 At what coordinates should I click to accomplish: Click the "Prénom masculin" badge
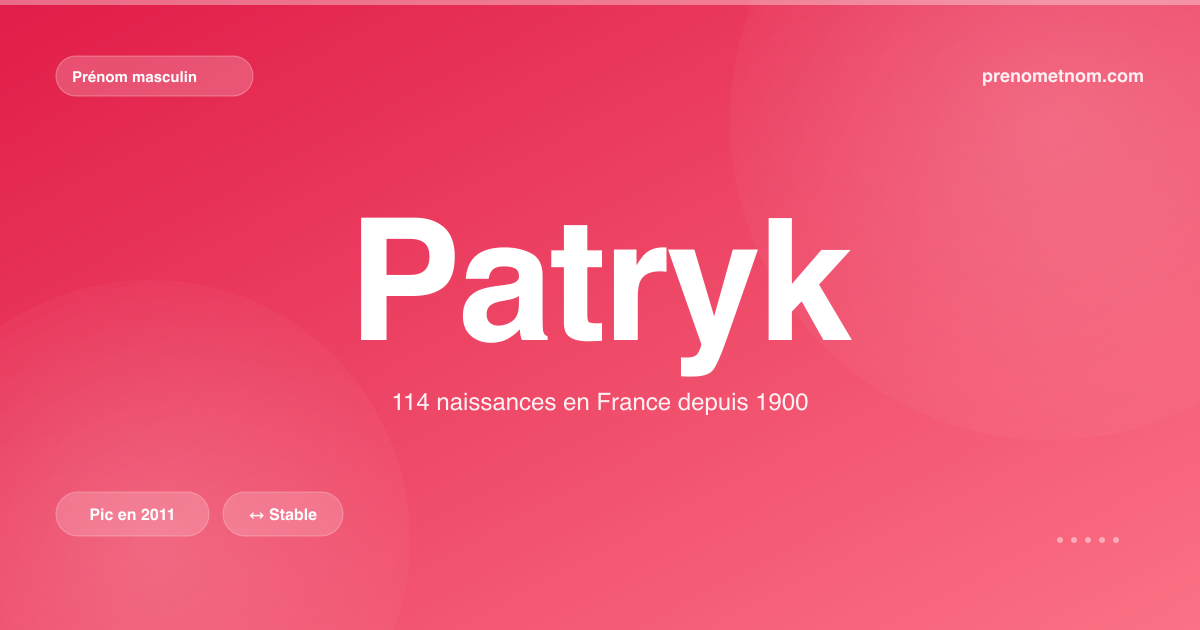pos(154,76)
